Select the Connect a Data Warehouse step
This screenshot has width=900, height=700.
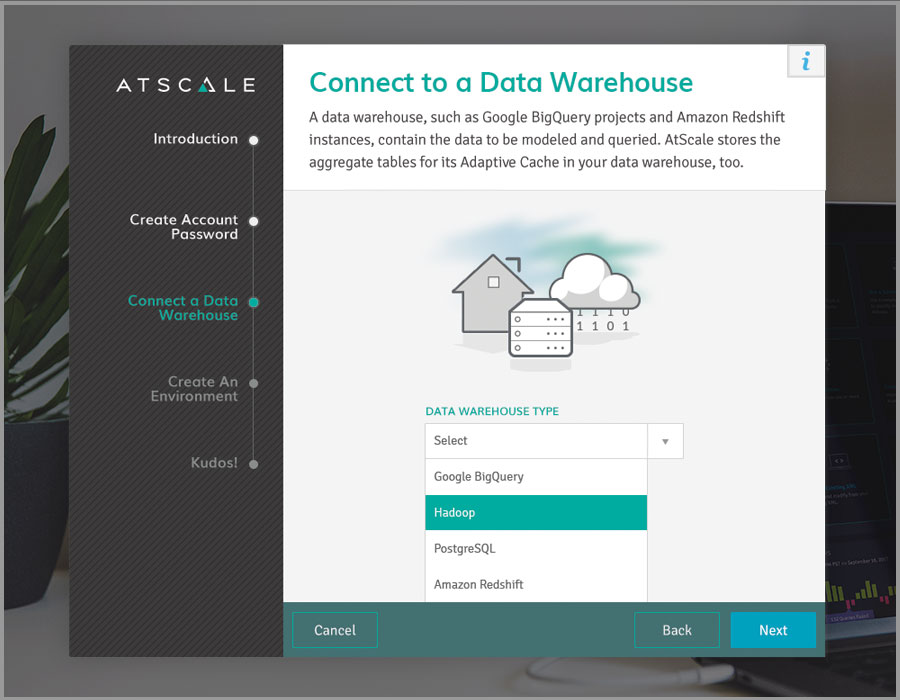(x=183, y=308)
